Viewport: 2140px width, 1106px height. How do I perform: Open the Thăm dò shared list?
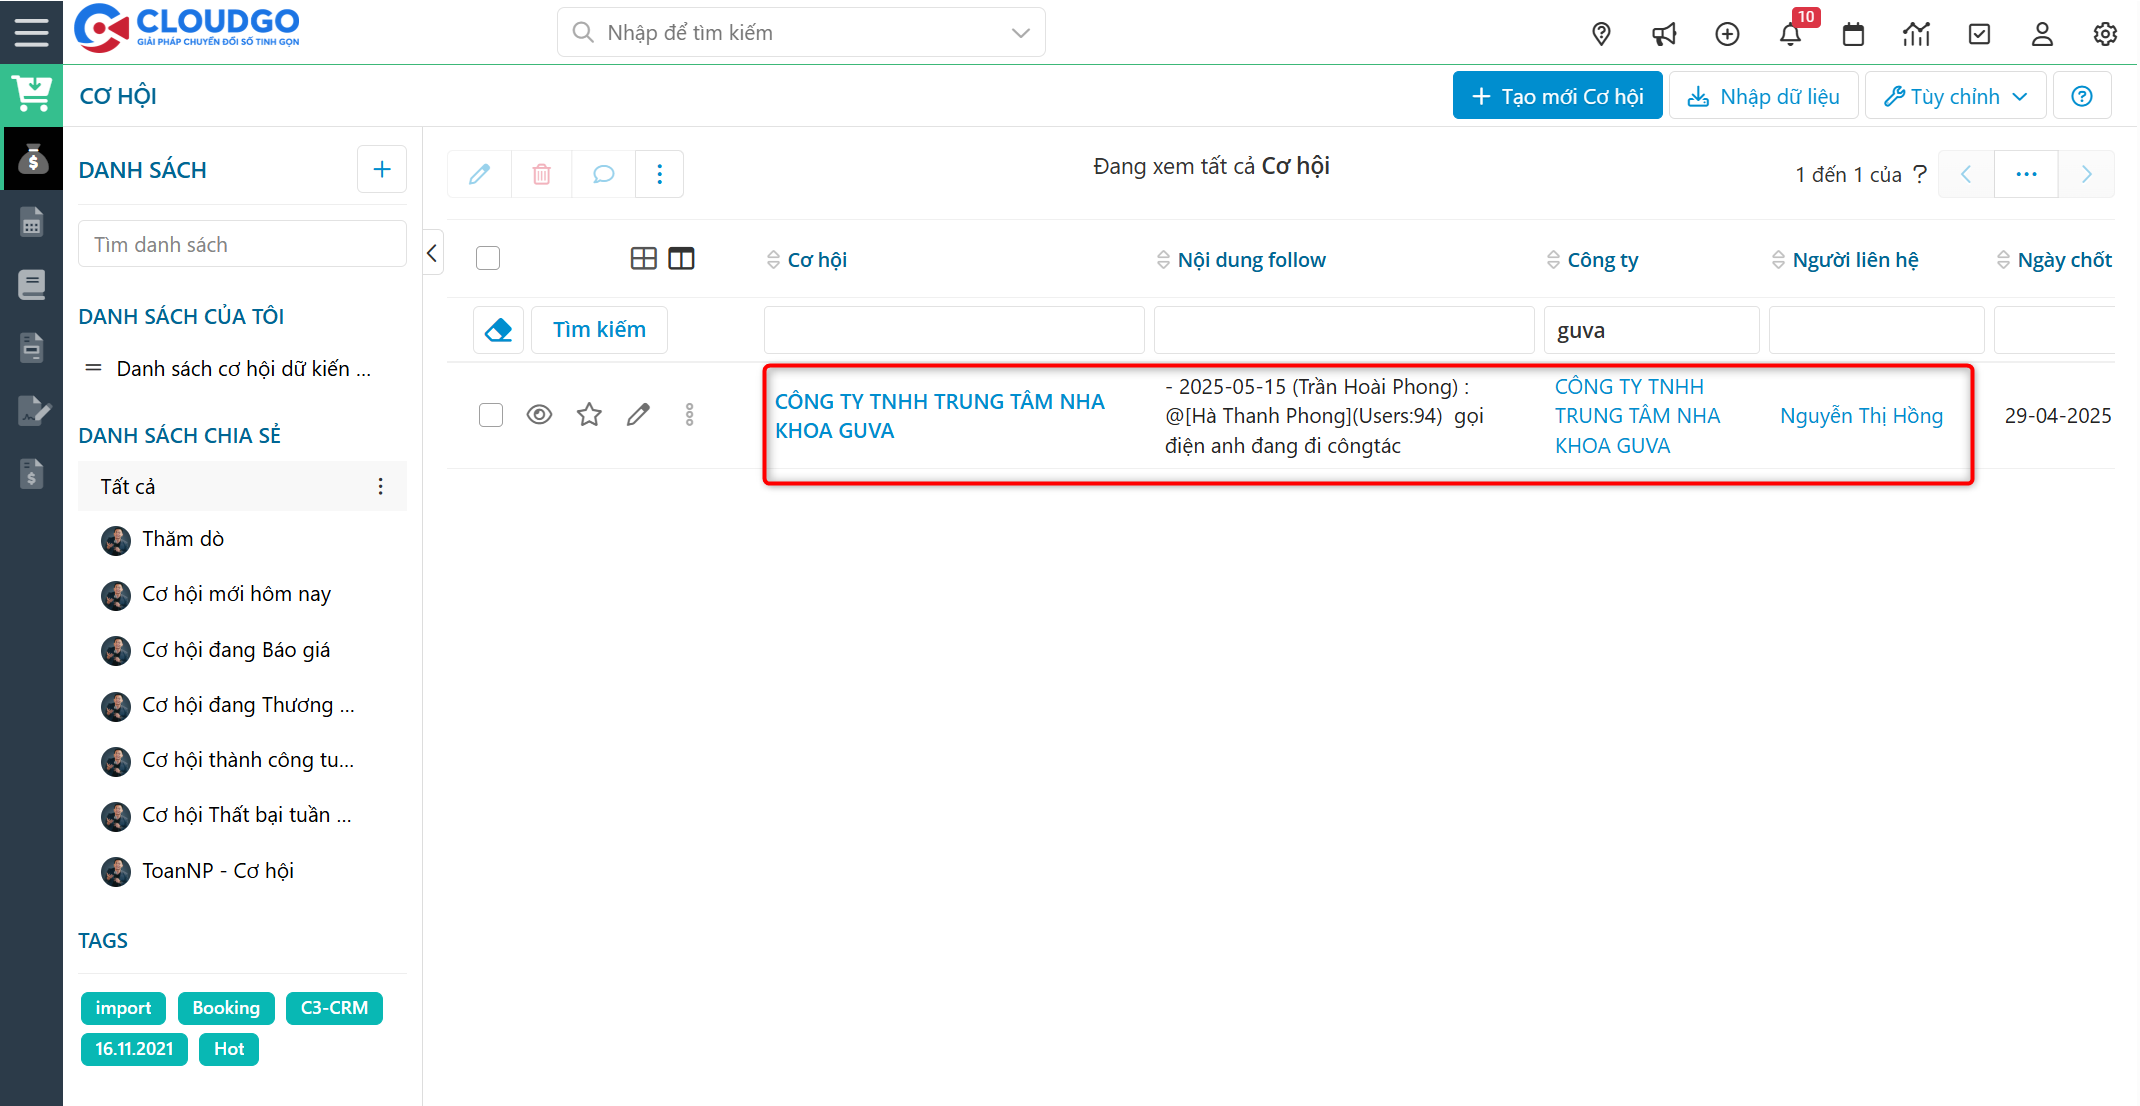[x=183, y=539]
